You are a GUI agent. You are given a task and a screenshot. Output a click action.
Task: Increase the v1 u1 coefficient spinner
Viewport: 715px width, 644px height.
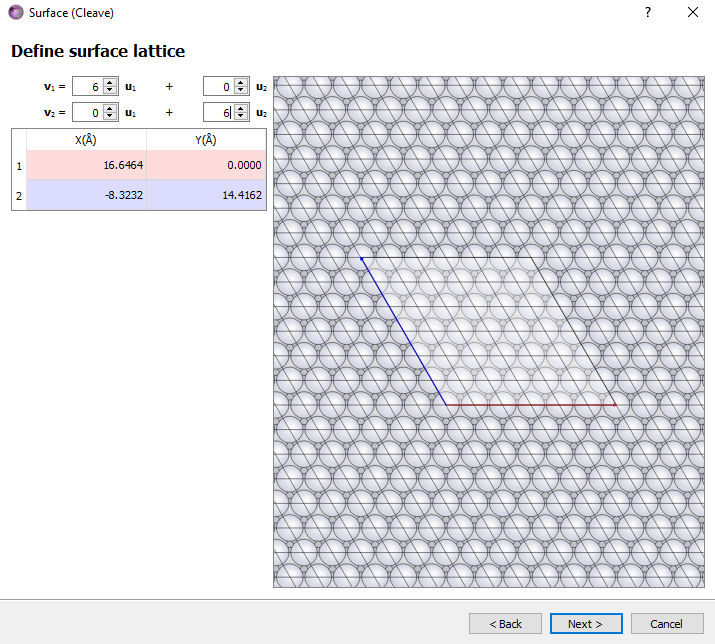[x=109, y=82]
